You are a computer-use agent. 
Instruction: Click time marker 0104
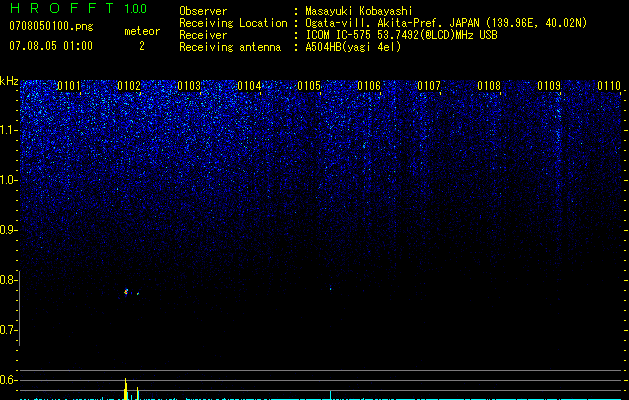(x=249, y=85)
